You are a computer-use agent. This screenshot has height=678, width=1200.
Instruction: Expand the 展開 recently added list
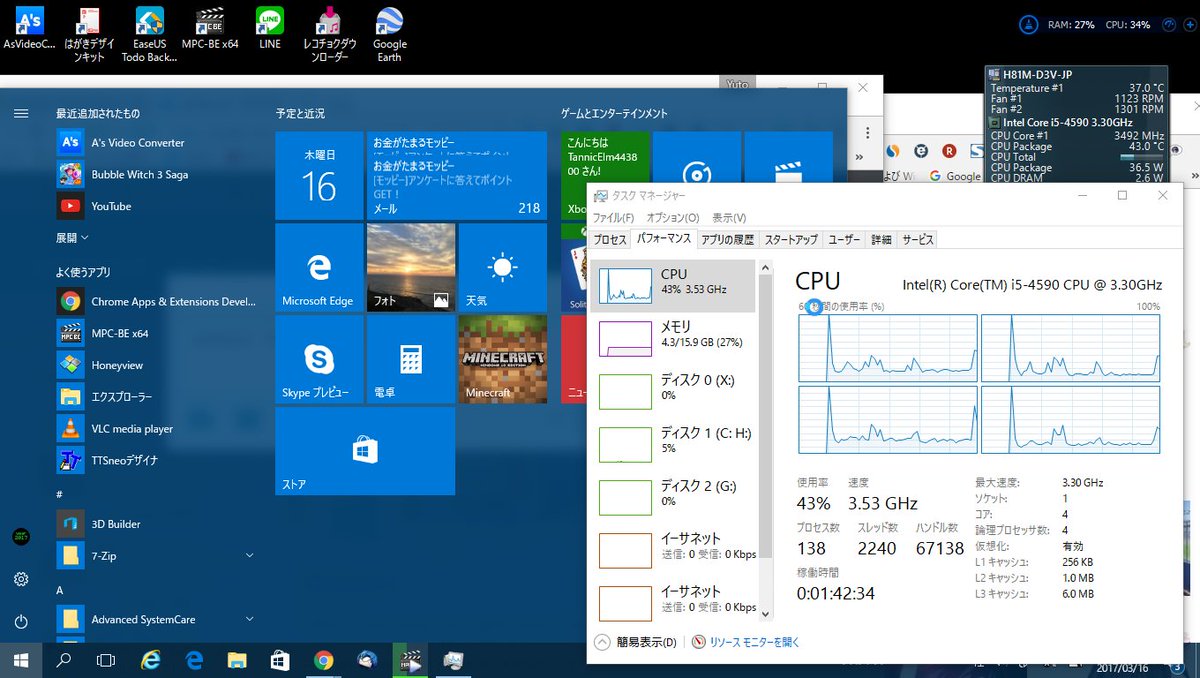pos(72,238)
